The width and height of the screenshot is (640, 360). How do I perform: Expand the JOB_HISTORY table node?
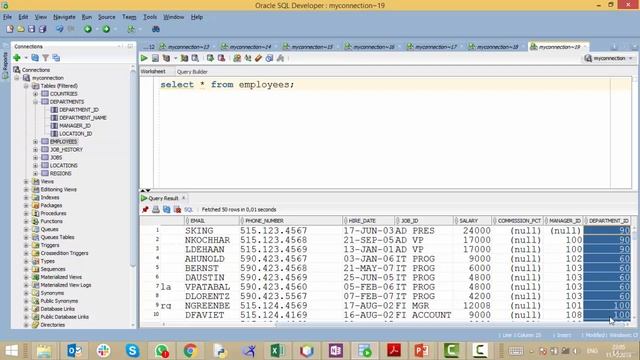click(x=36, y=149)
